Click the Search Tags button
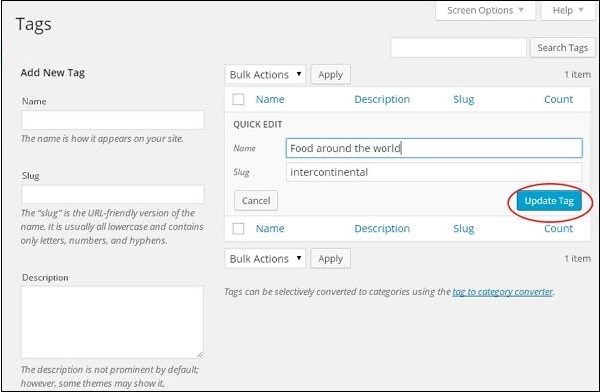The image size is (600, 392). (562, 47)
